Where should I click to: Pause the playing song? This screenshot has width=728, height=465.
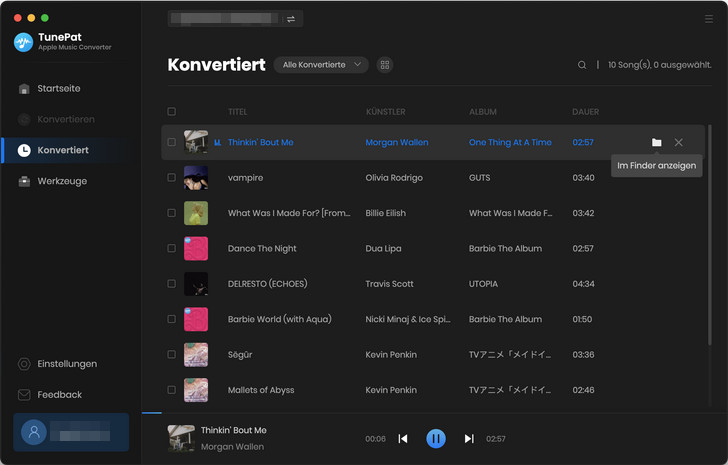point(436,439)
